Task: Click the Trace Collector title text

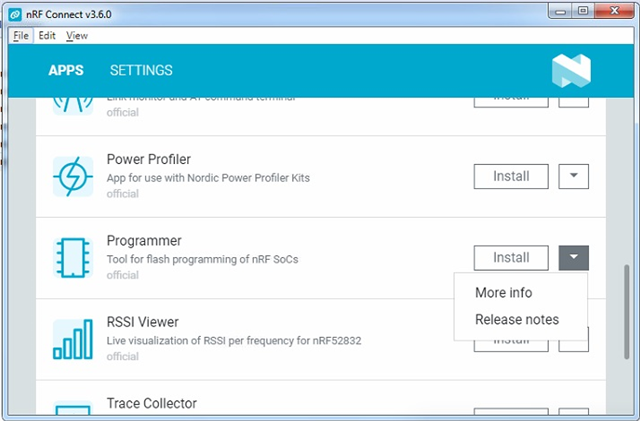Action: [151, 403]
